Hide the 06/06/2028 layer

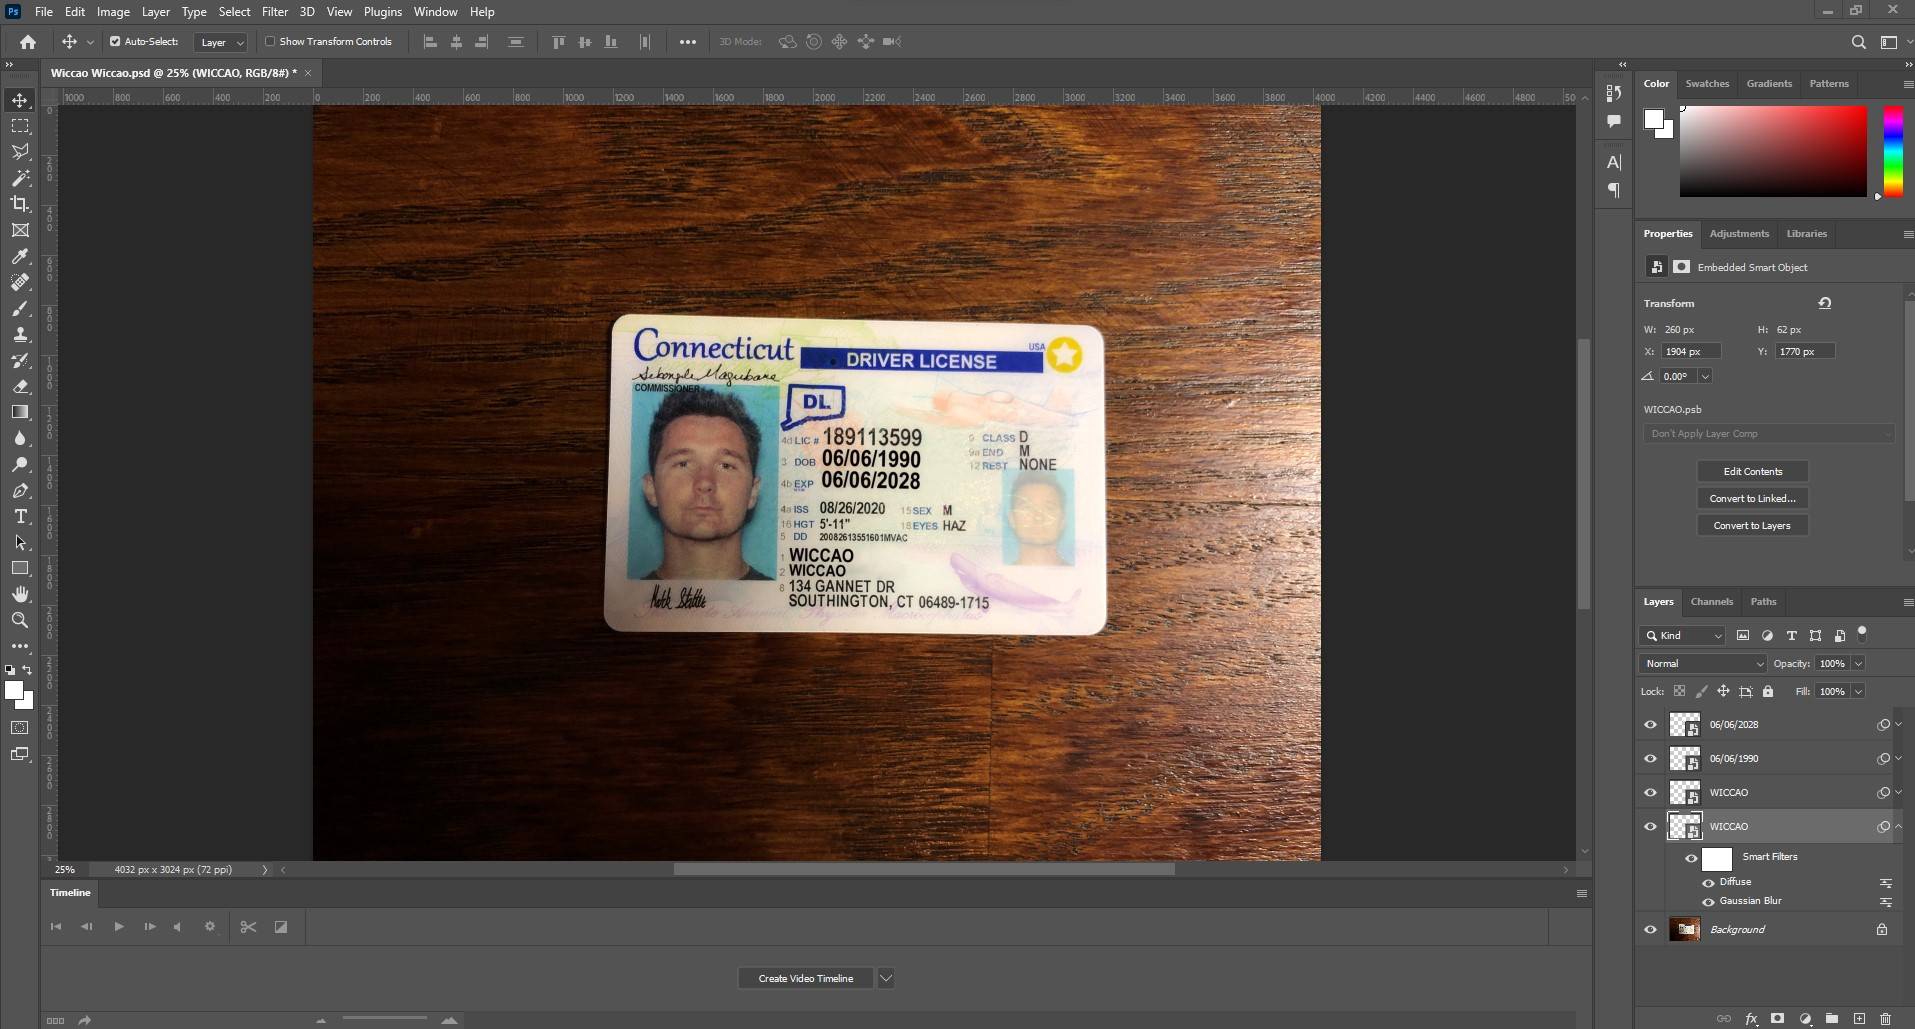point(1650,725)
